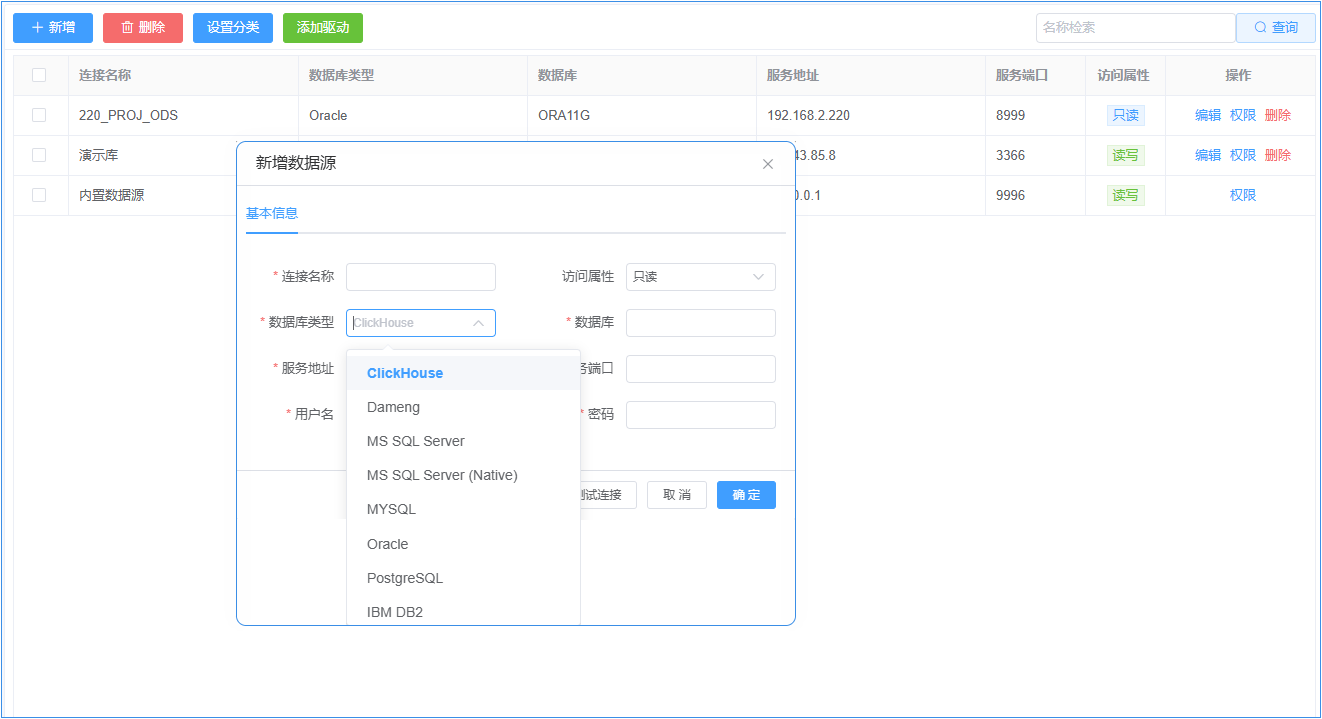Choose ClickHouse from the database type list
Screen dimensions: 1322x719
[463, 373]
